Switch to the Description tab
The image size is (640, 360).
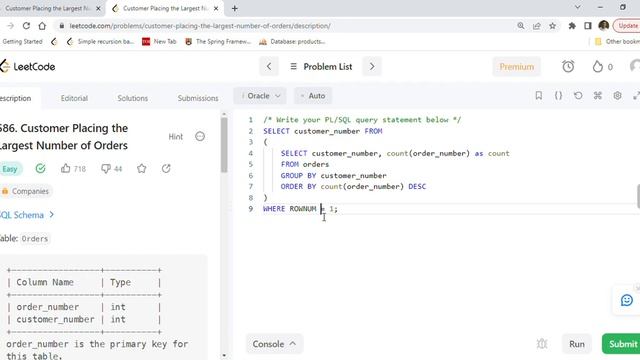click(16, 98)
